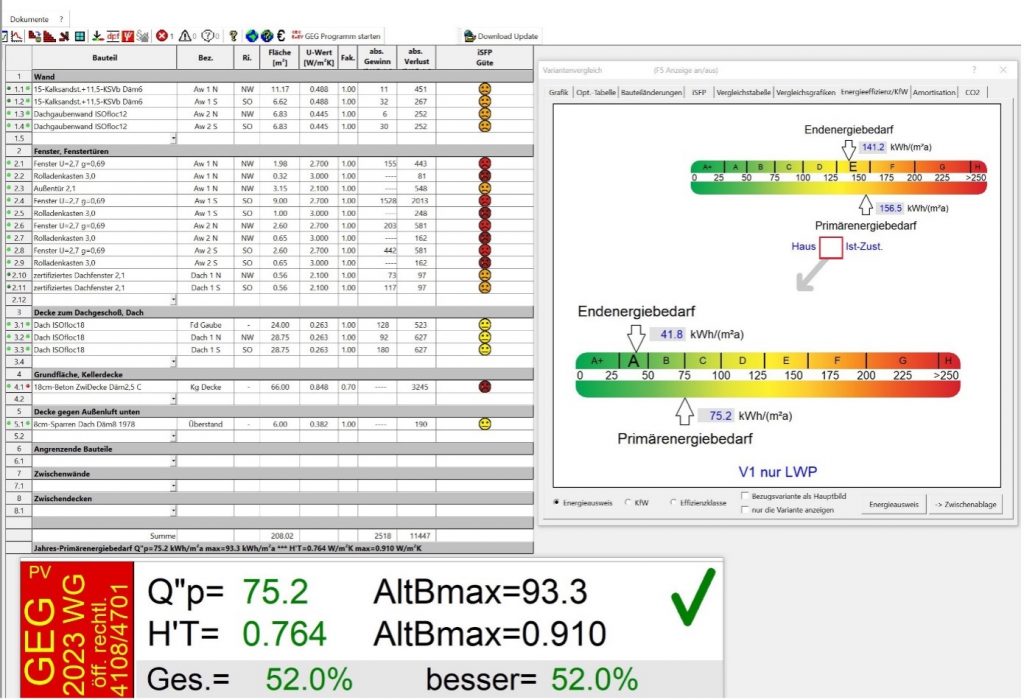Click the question mark help icon in toolbar

233,36
